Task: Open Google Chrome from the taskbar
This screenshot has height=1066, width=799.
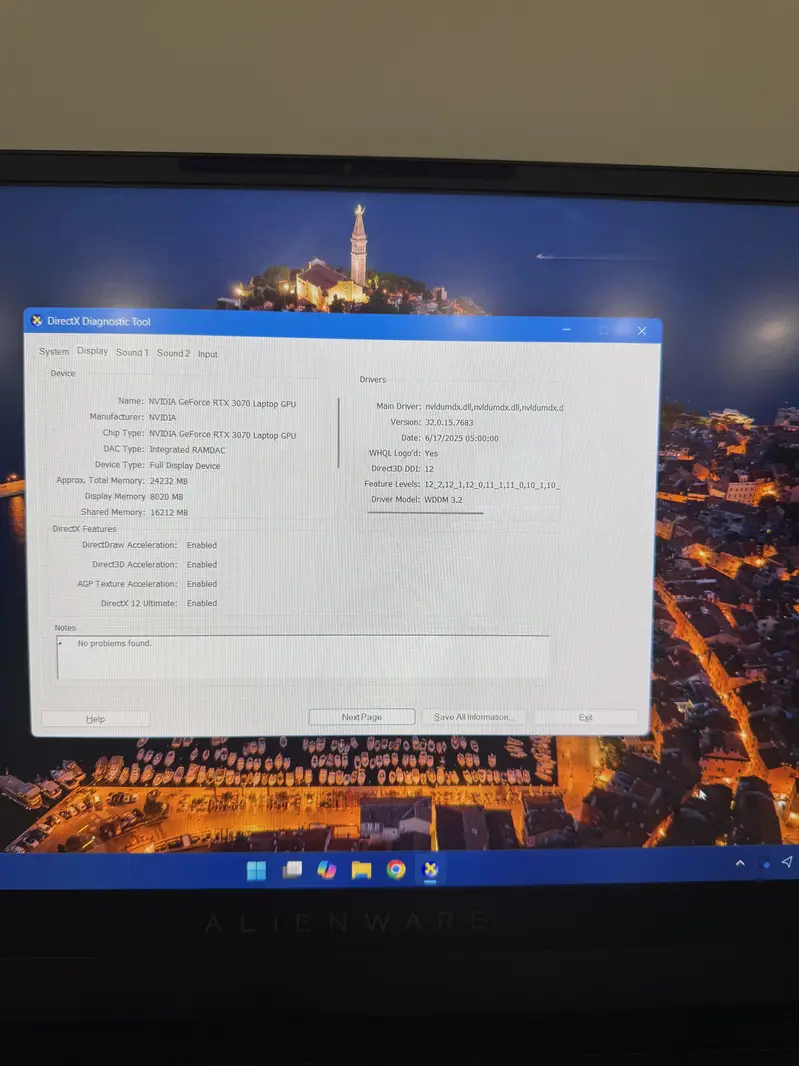Action: 396,870
